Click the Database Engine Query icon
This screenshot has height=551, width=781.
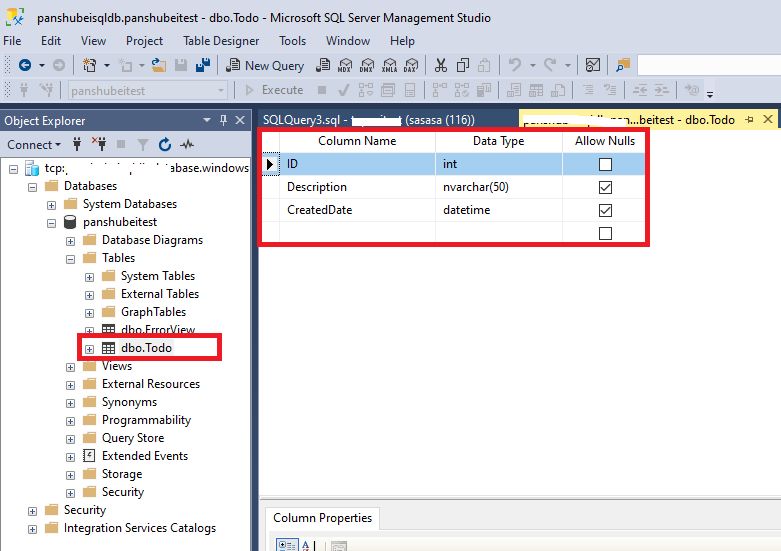tap(323, 65)
